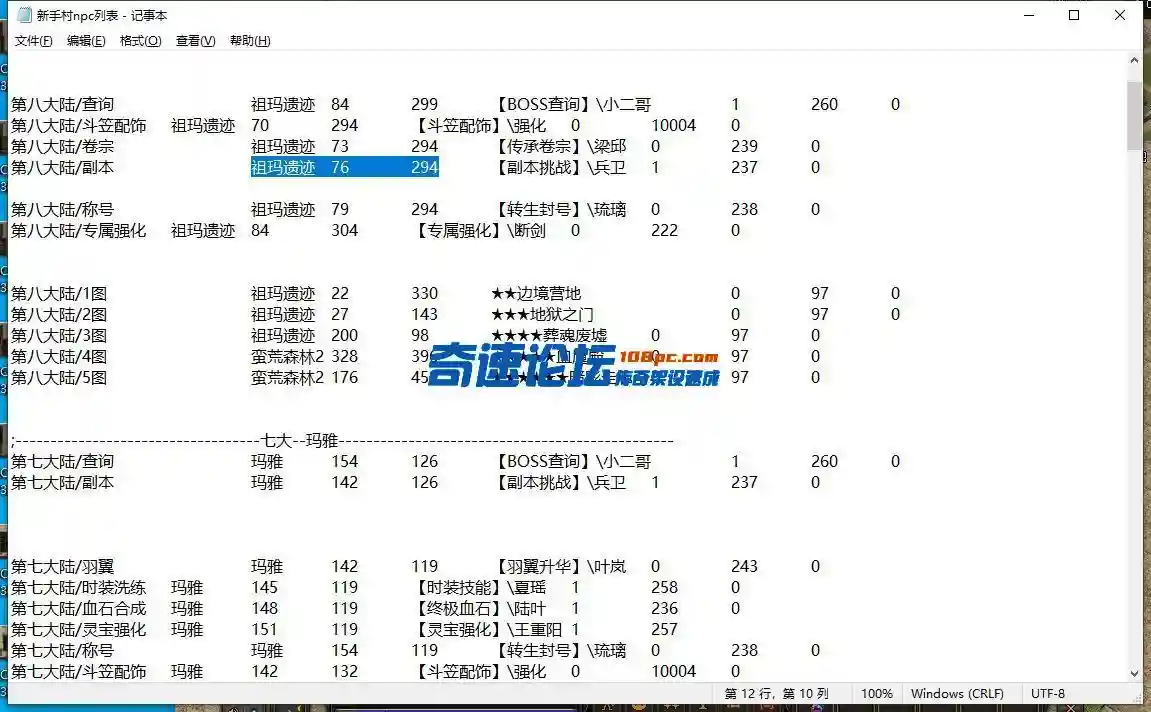Click 【羽翼升华】\叶岚 text

coord(559,567)
